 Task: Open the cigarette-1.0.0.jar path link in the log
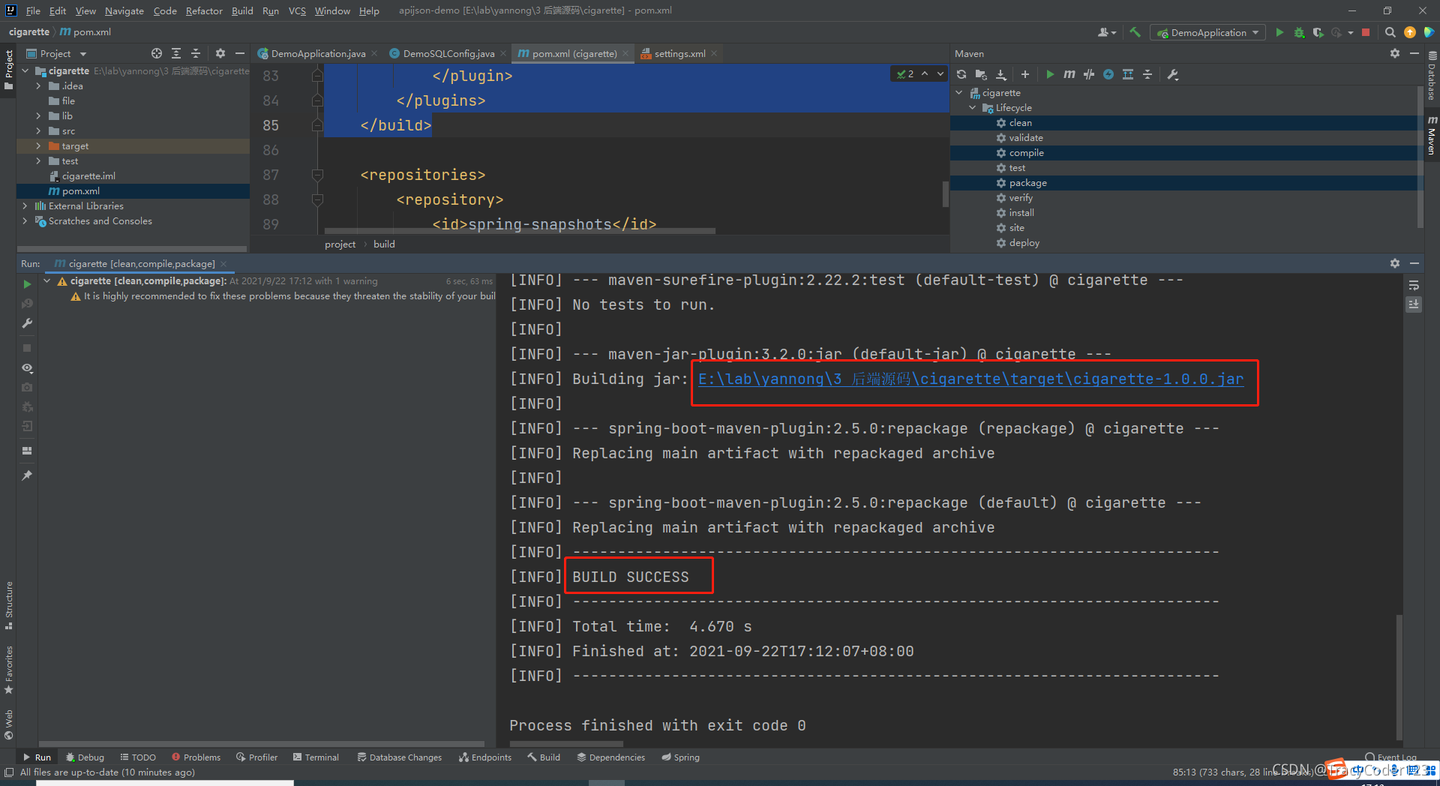(x=970, y=379)
